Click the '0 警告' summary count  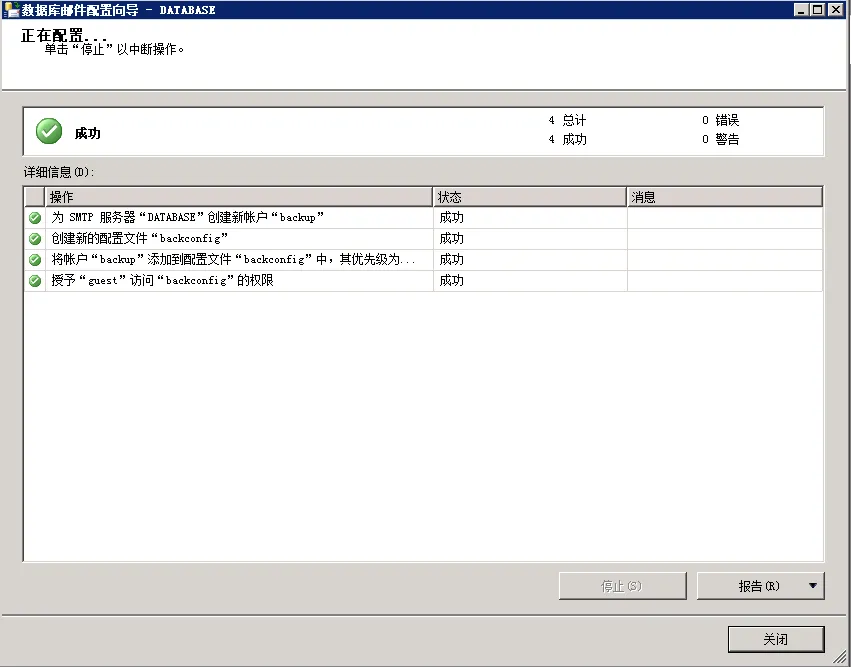coord(720,139)
